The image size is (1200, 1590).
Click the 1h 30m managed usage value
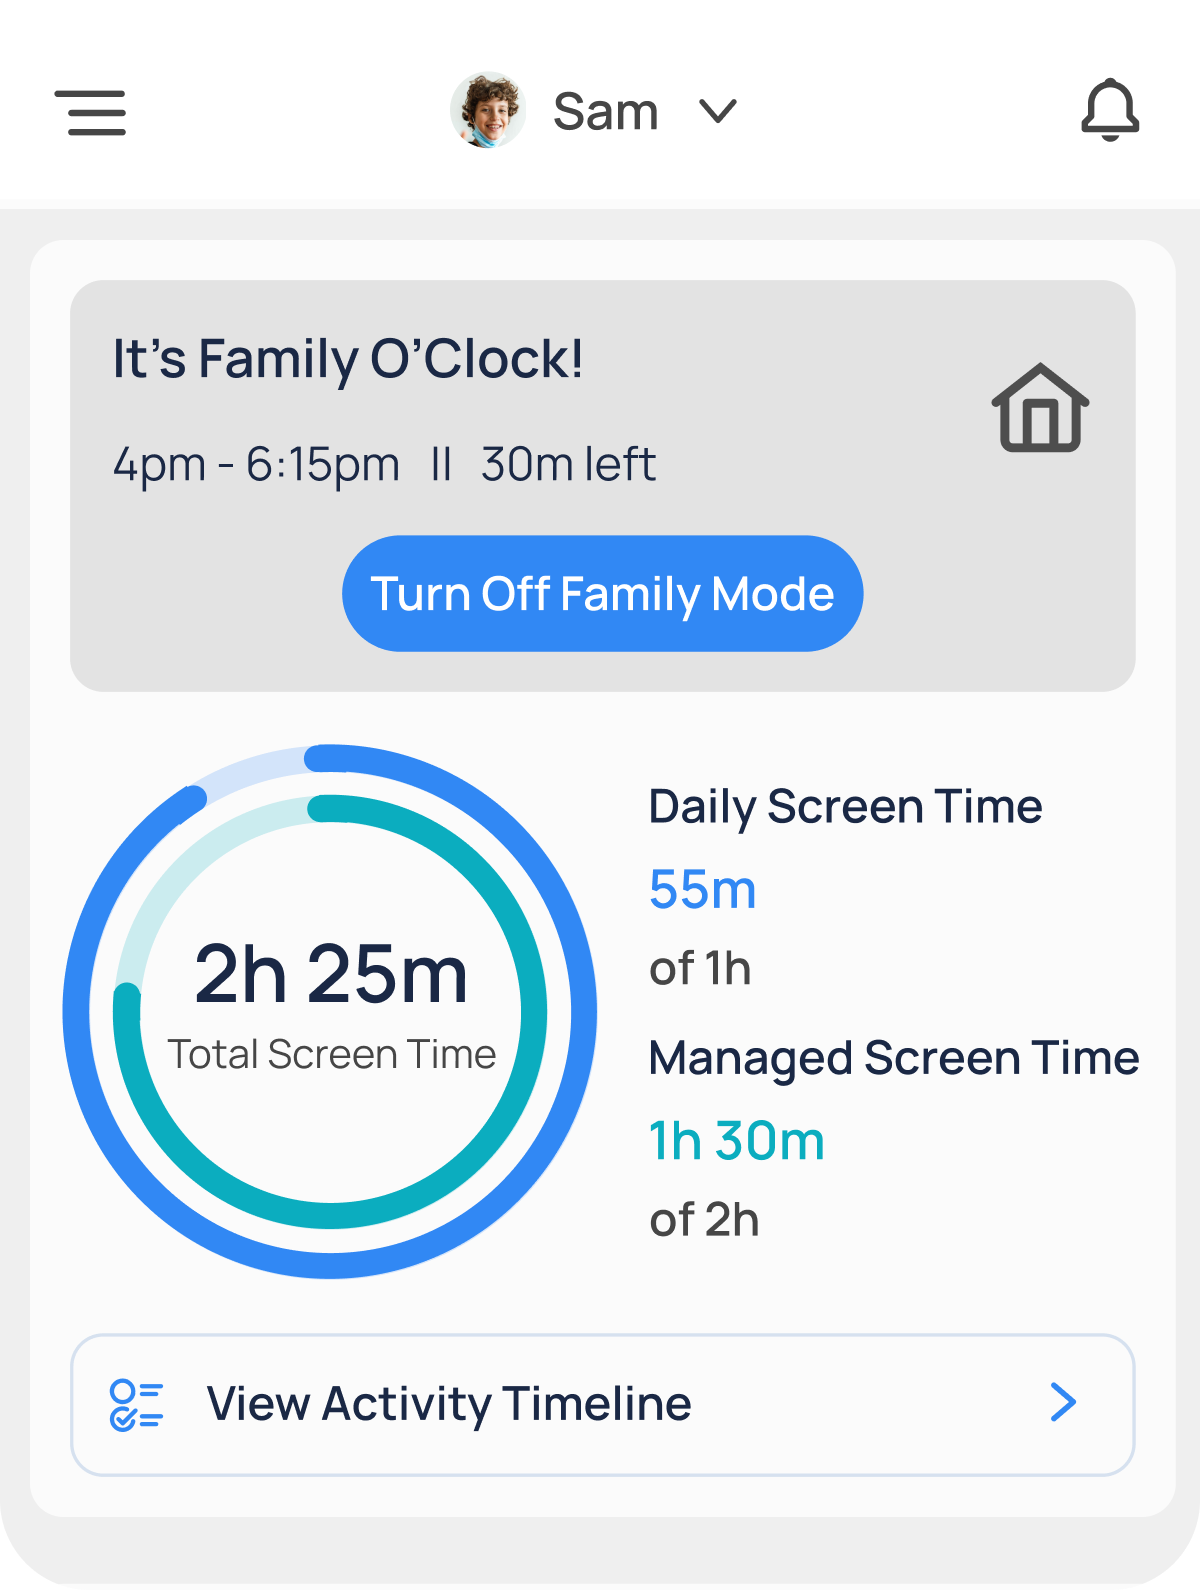(x=737, y=1141)
